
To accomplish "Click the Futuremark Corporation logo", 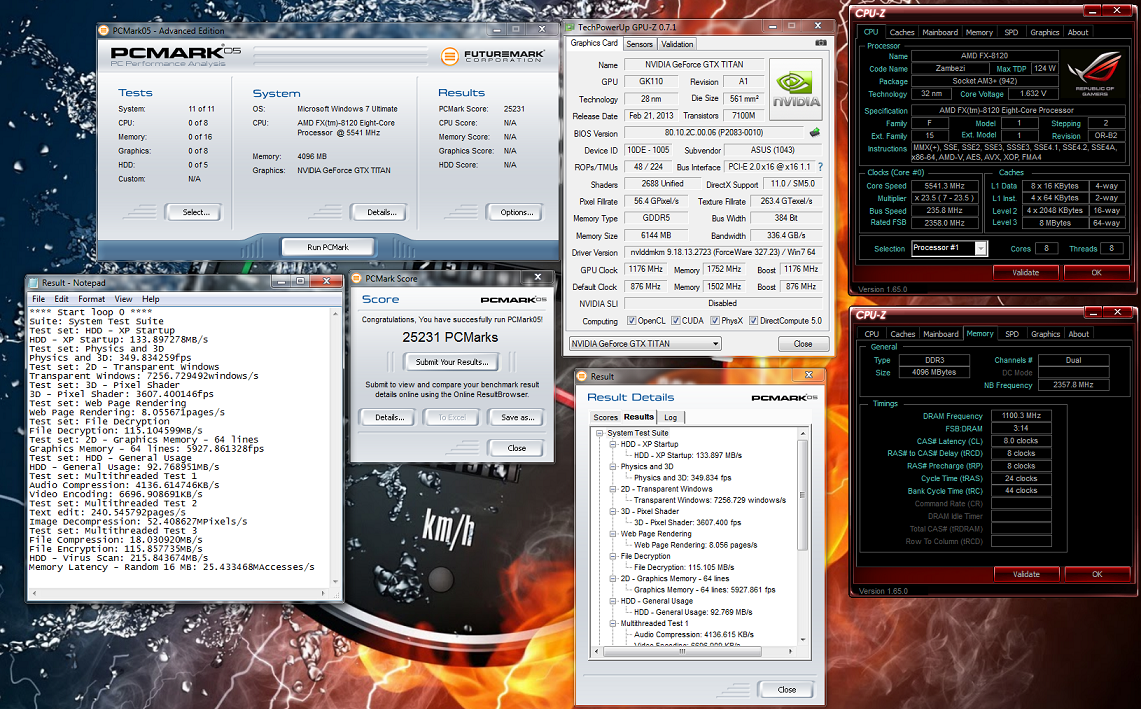I will tap(493, 55).
